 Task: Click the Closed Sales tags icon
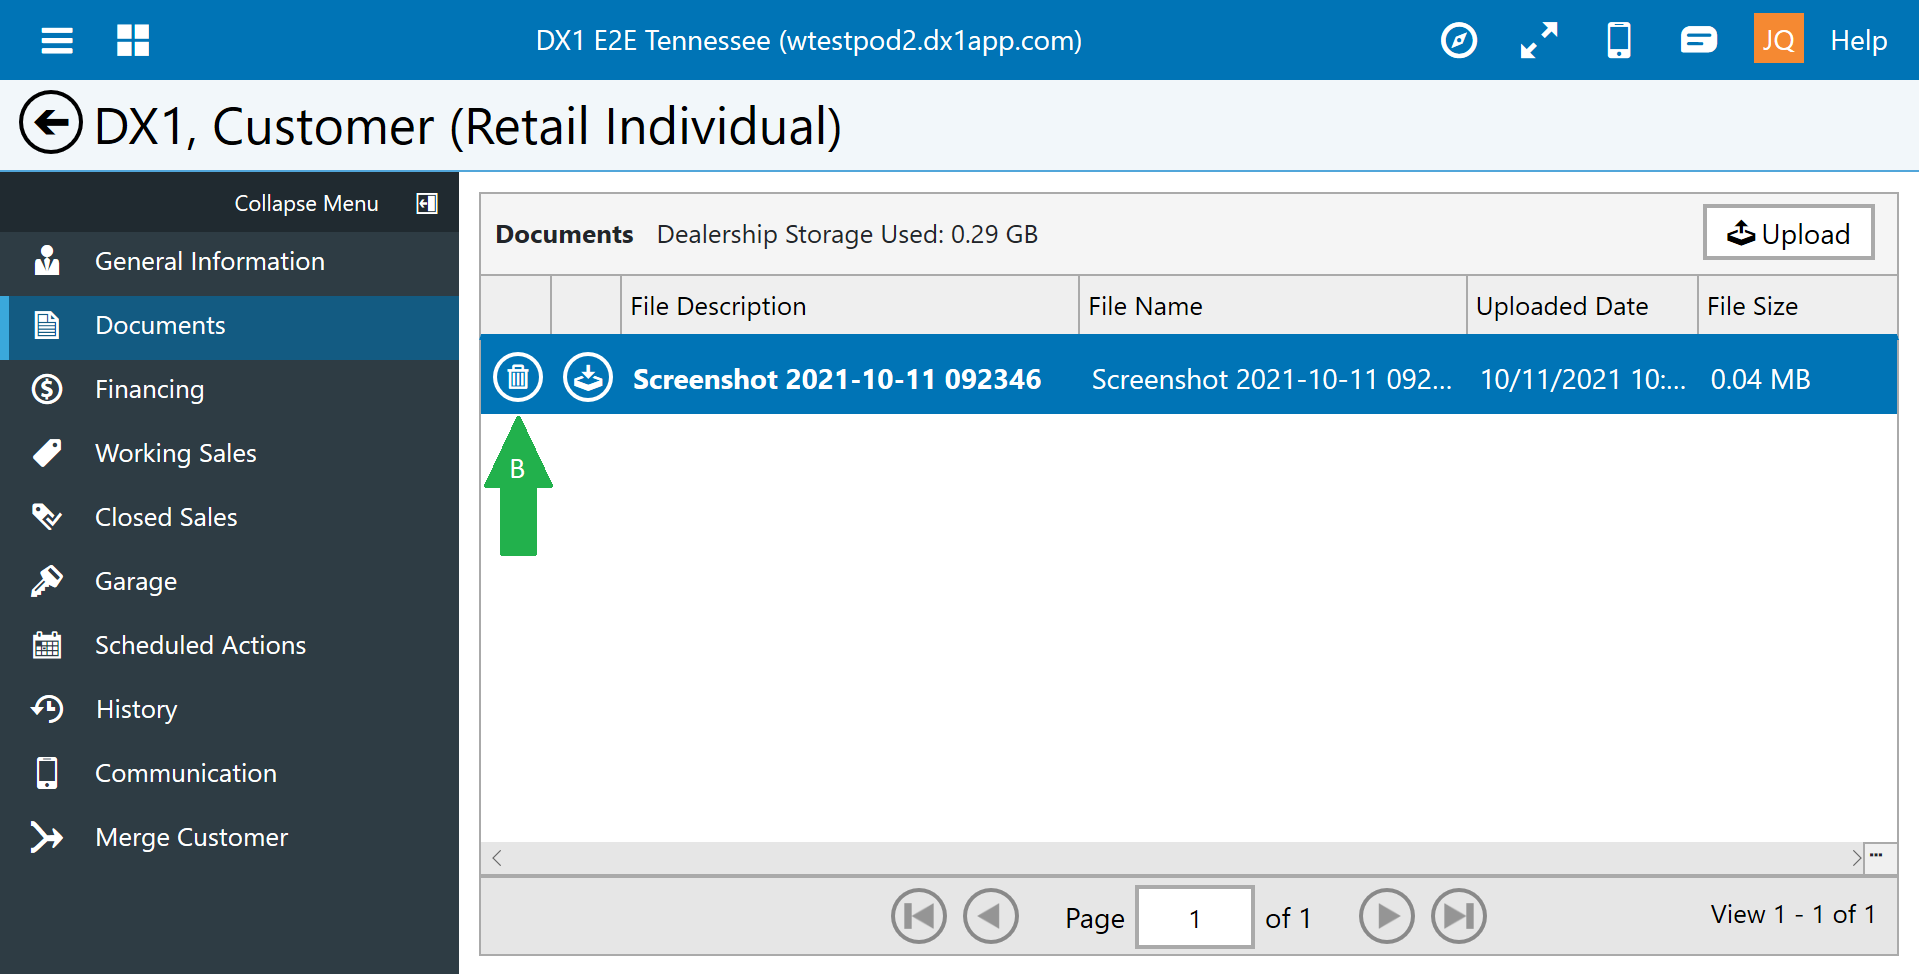point(47,517)
